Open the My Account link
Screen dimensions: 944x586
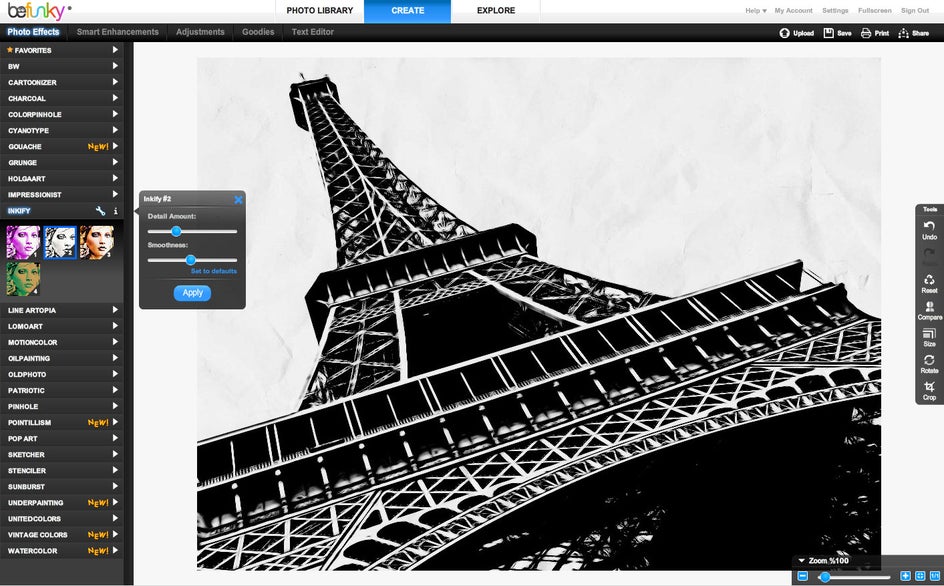click(793, 11)
